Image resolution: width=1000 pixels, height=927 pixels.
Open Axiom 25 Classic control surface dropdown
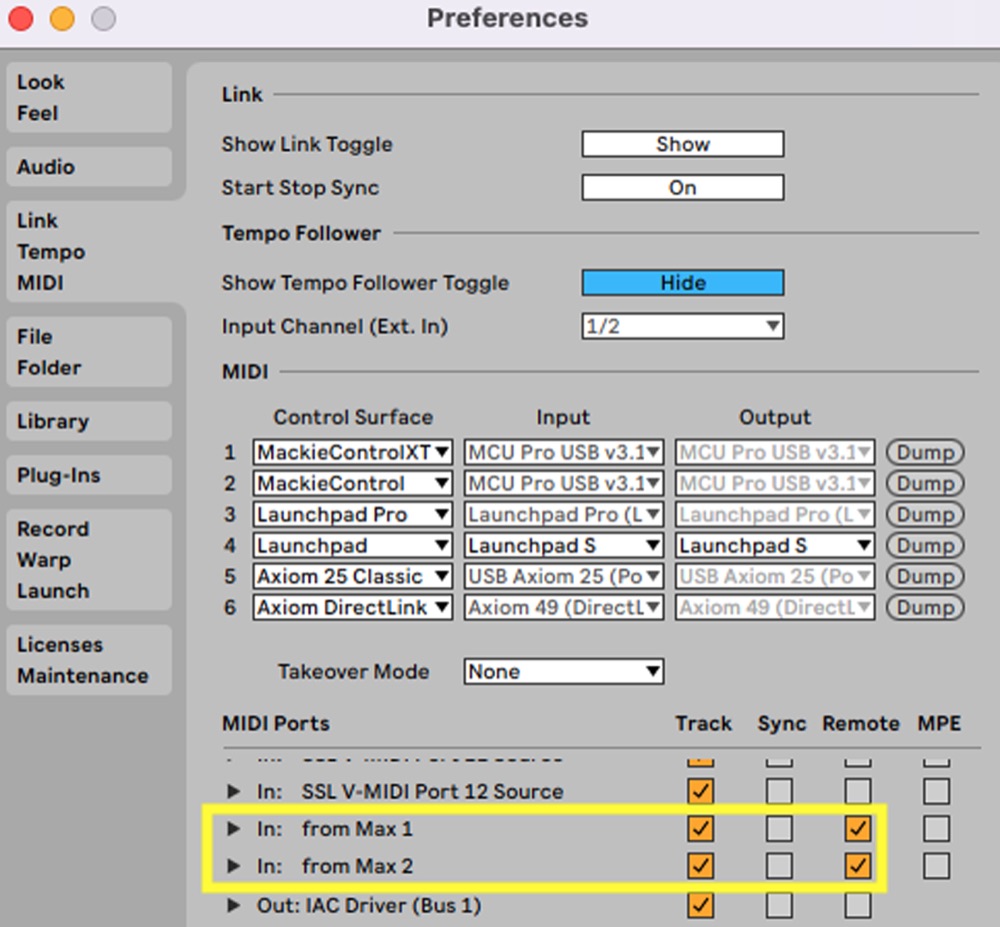coord(353,576)
